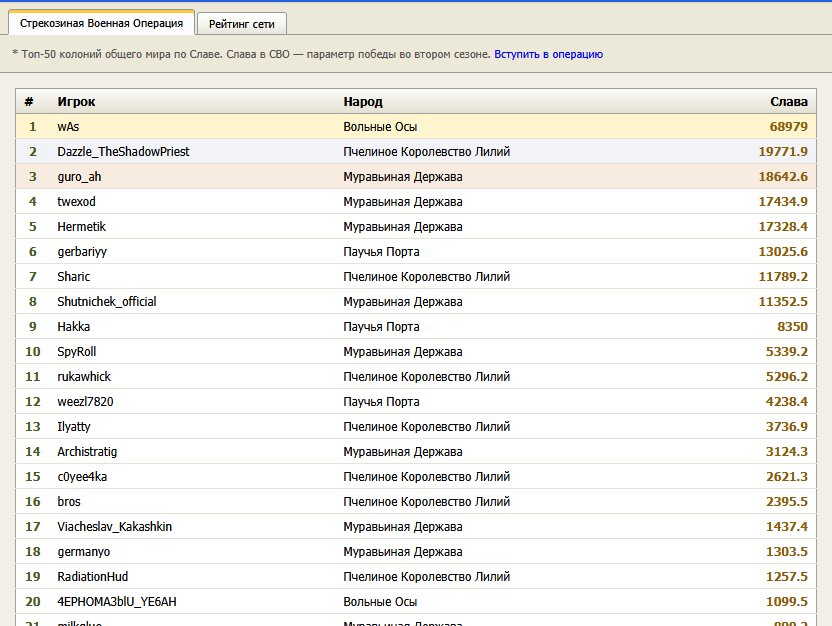Image resolution: width=832 pixels, height=626 pixels.
Task: Select rukawhick in the ranking
Action: tap(84, 376)
